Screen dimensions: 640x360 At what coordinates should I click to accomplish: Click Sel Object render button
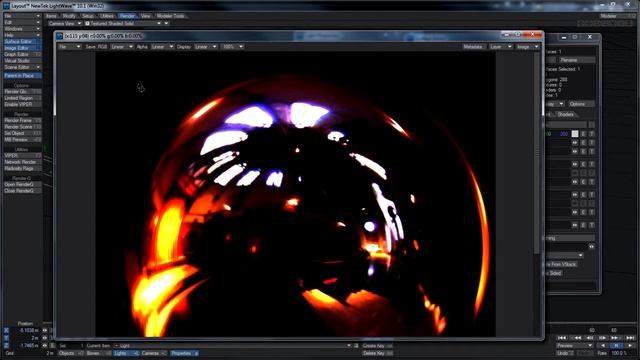click(22, 133)
